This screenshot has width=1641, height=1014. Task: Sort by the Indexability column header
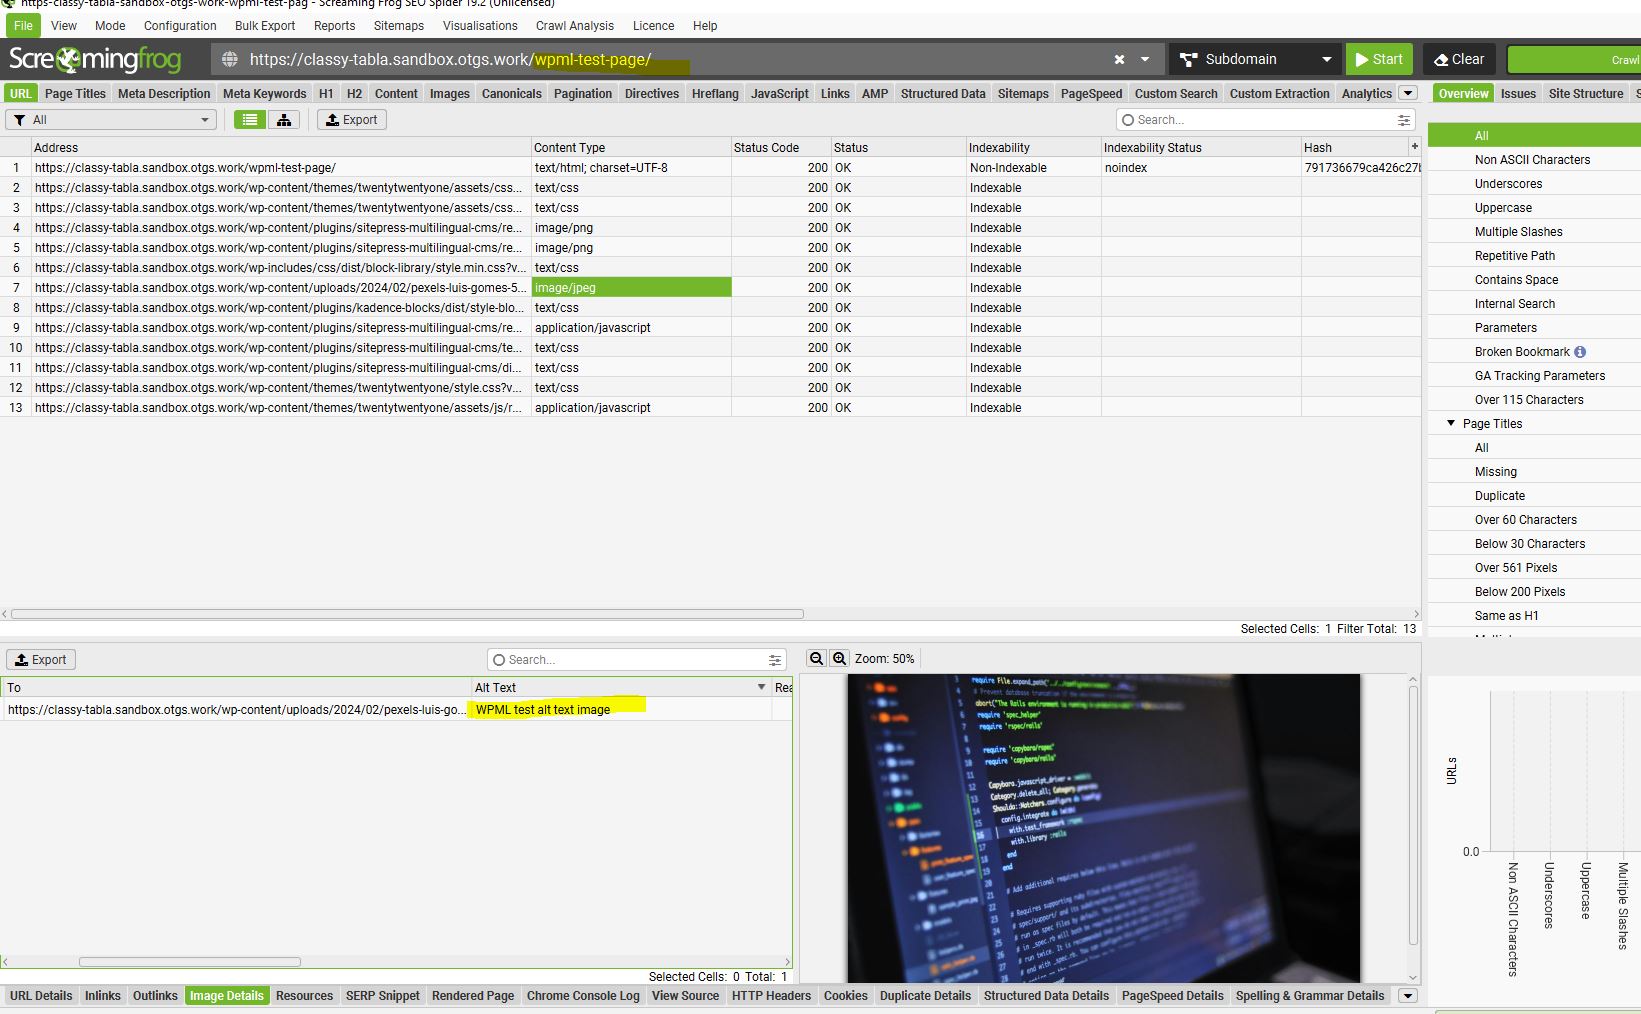pyautogui.click(x=1033, y=147)
